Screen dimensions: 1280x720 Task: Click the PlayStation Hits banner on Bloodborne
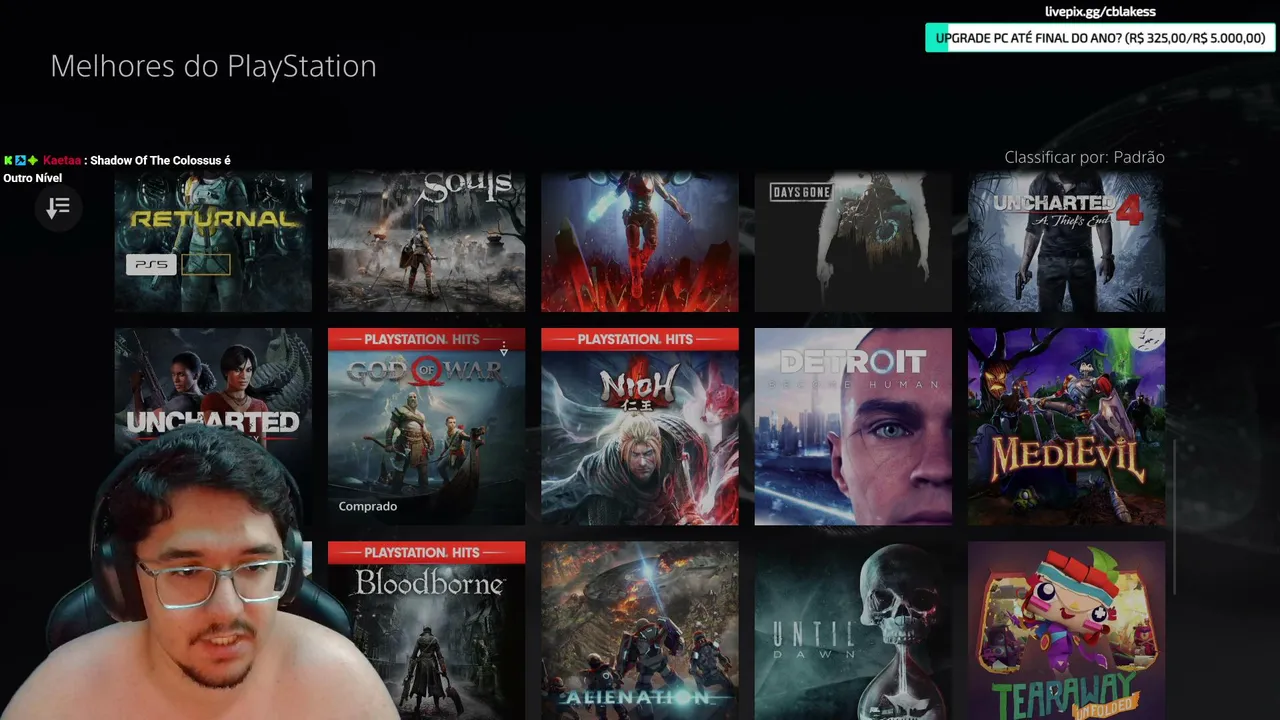point(426,552)
